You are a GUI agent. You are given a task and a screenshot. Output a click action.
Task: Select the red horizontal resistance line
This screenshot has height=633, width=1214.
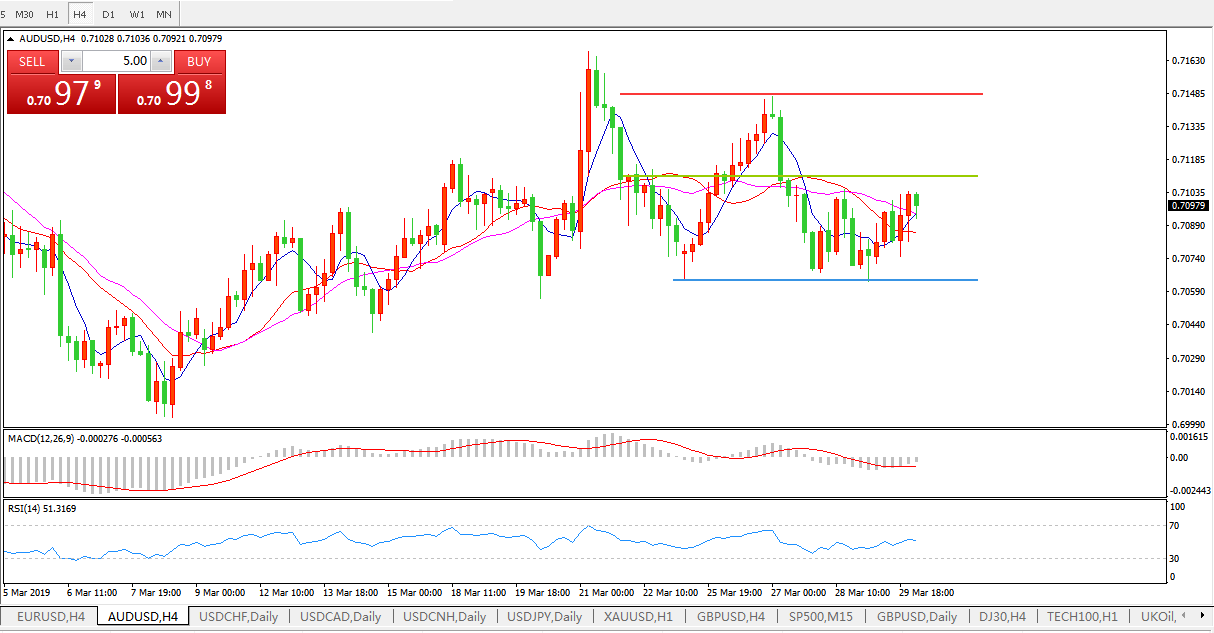tap(800, 94)
